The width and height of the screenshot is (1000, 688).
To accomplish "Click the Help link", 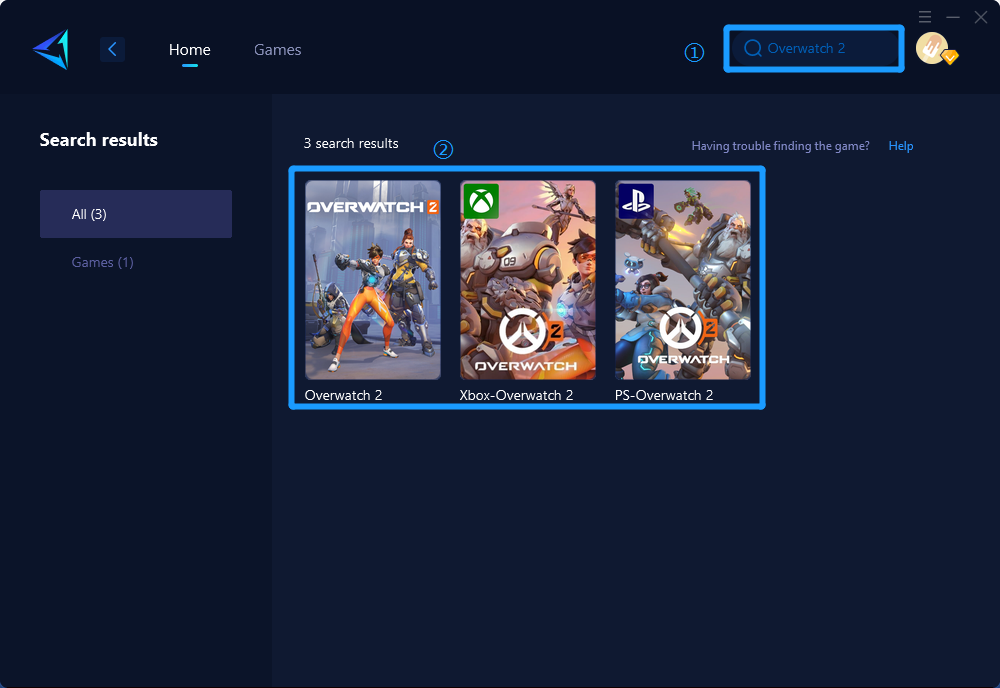I will [901, 146].
